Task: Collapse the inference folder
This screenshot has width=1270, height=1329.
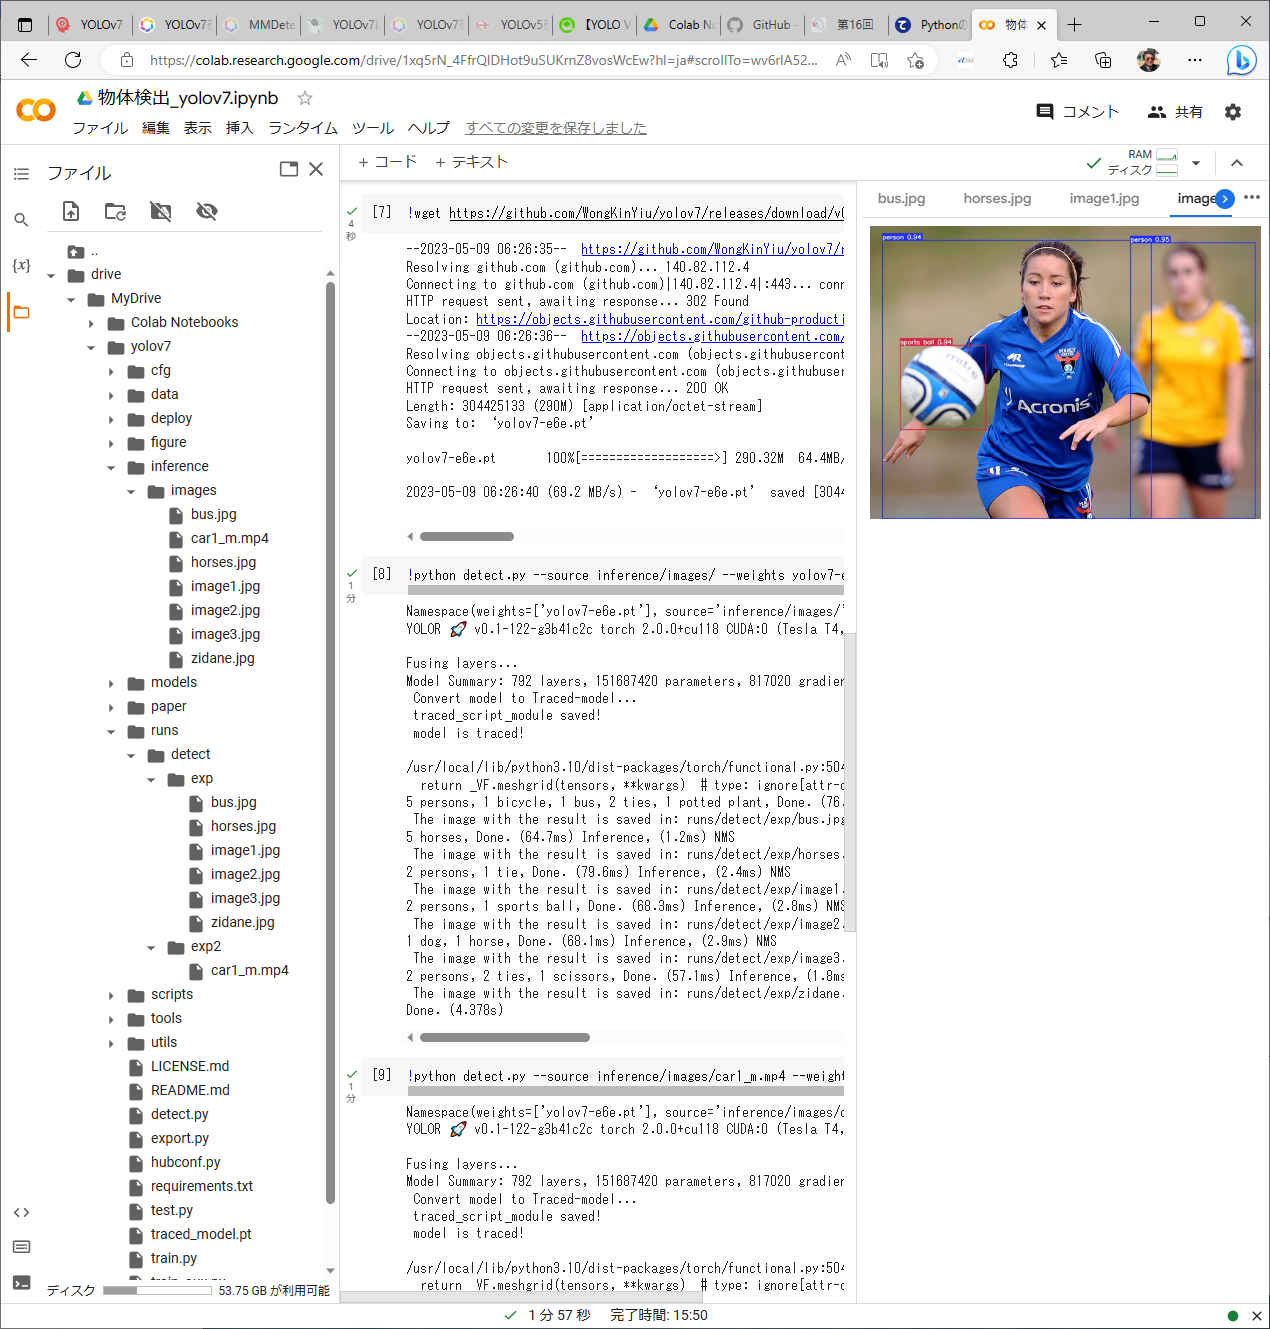Action: pos(111,467)
